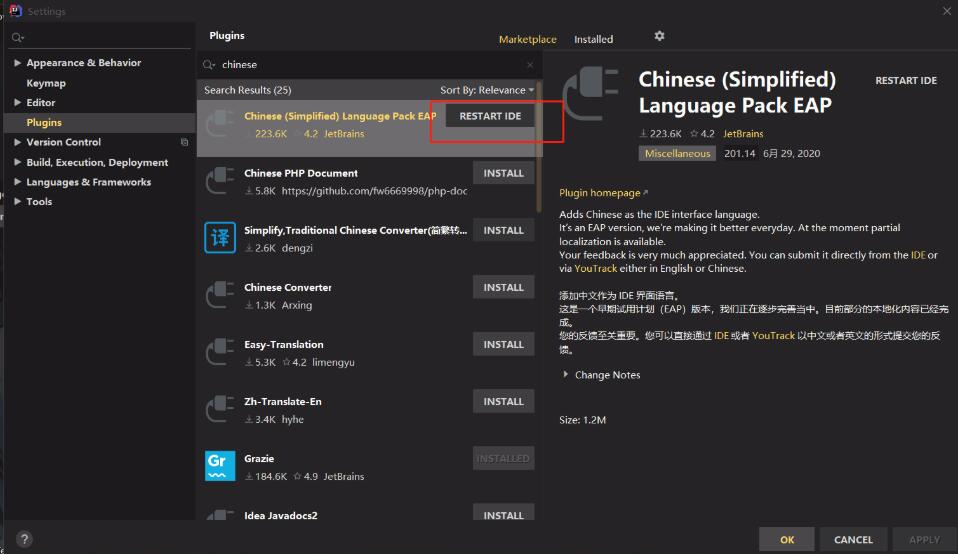The height and width of the screenshot is (554, 958).
Task: Open the Sort By Relevance dropdown
Action: point(487,90)
